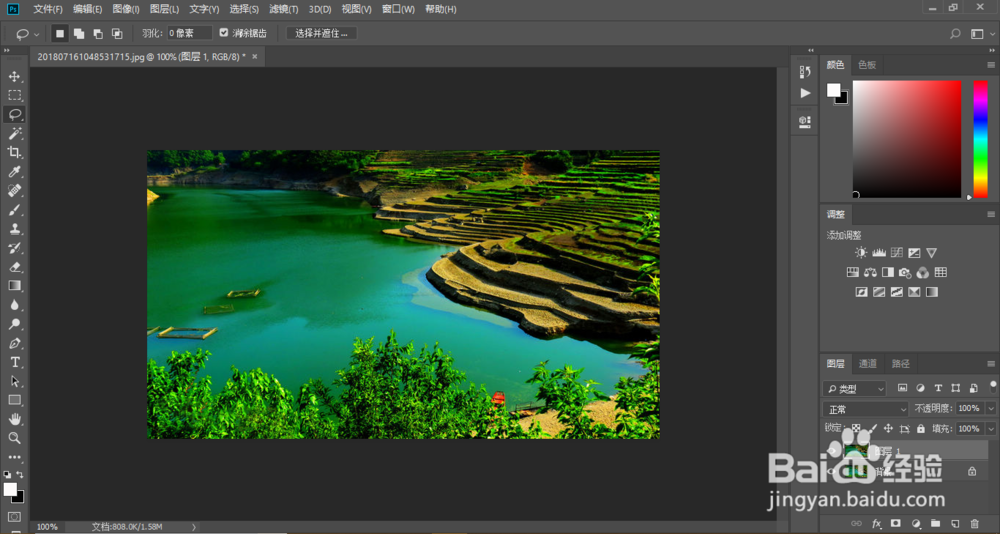
Task: Toggle Lock All padlock in Layers panel
Action: click(920, 429)
